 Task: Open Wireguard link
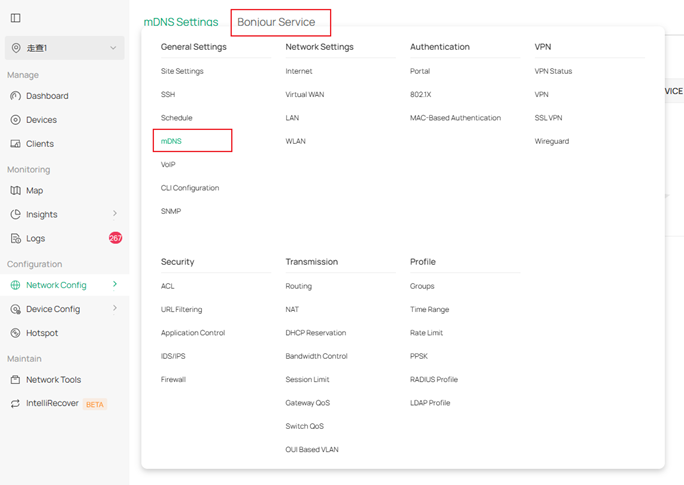(551, 141)
